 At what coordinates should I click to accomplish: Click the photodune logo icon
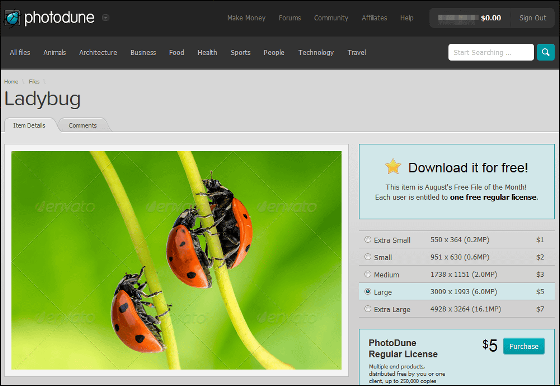click(12, 17)
